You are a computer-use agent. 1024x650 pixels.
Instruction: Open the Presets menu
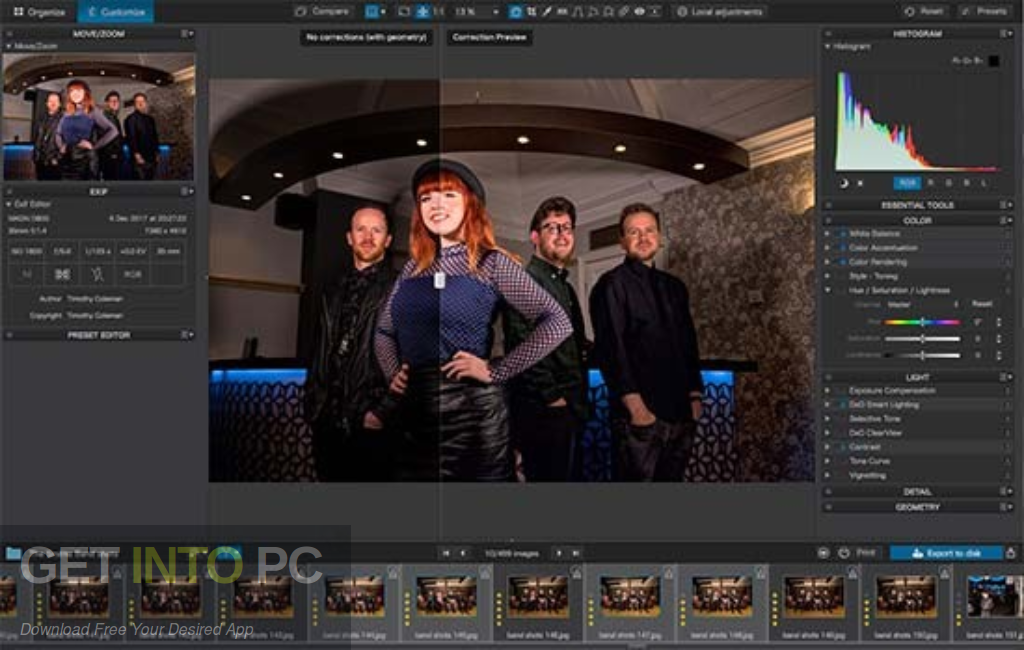click(984, 12)
